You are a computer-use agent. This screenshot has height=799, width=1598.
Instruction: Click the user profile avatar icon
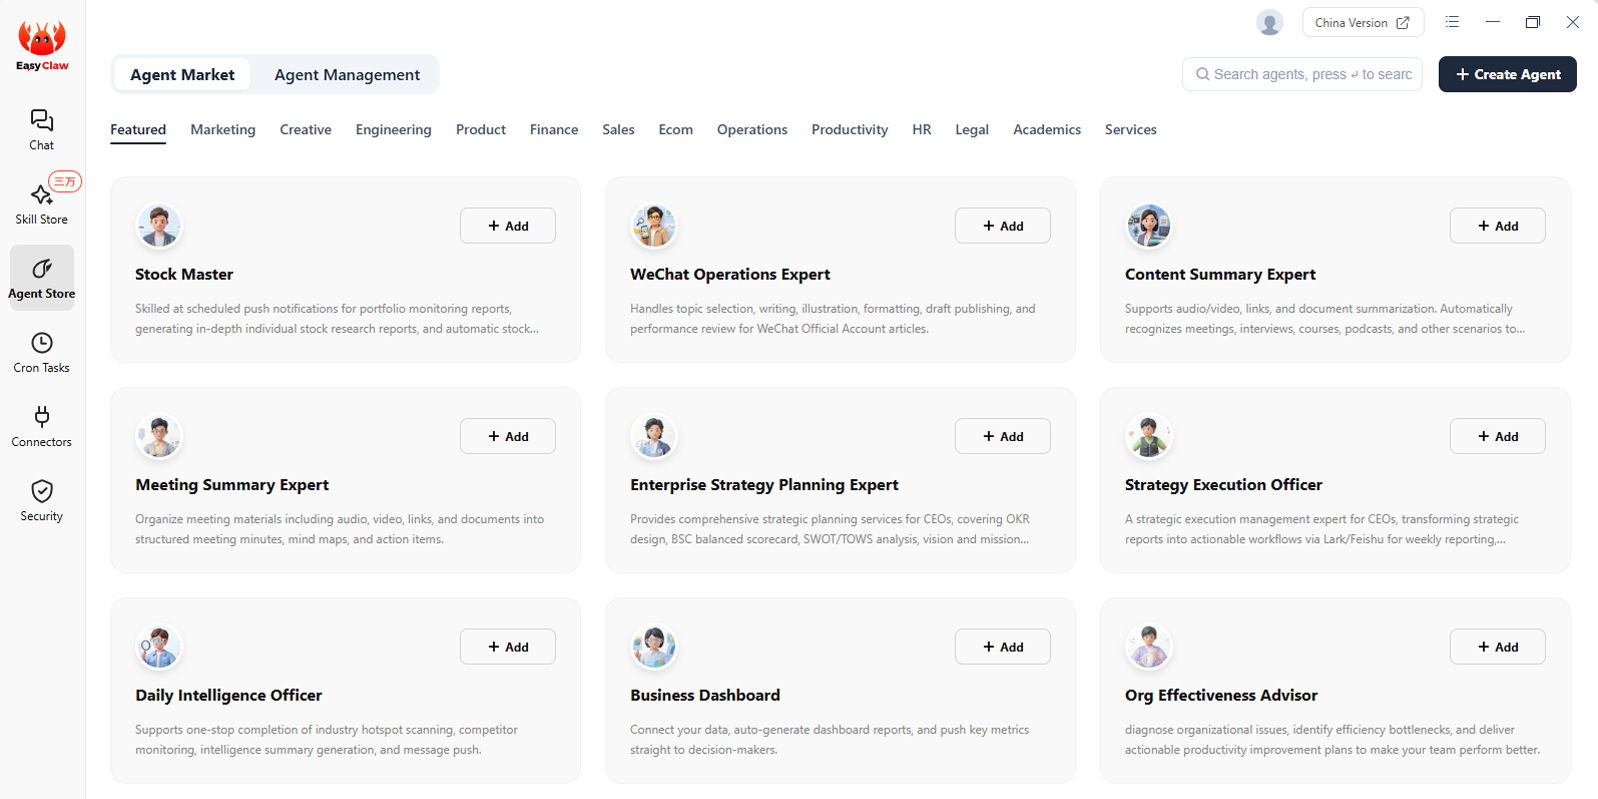coord(1269,22)
